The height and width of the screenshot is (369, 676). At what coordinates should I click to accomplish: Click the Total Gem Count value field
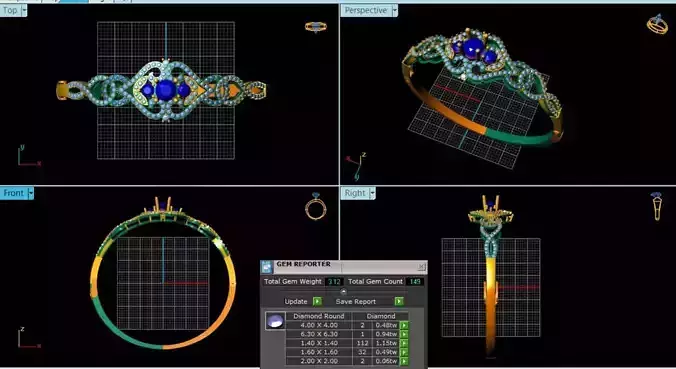pos(415,281)
